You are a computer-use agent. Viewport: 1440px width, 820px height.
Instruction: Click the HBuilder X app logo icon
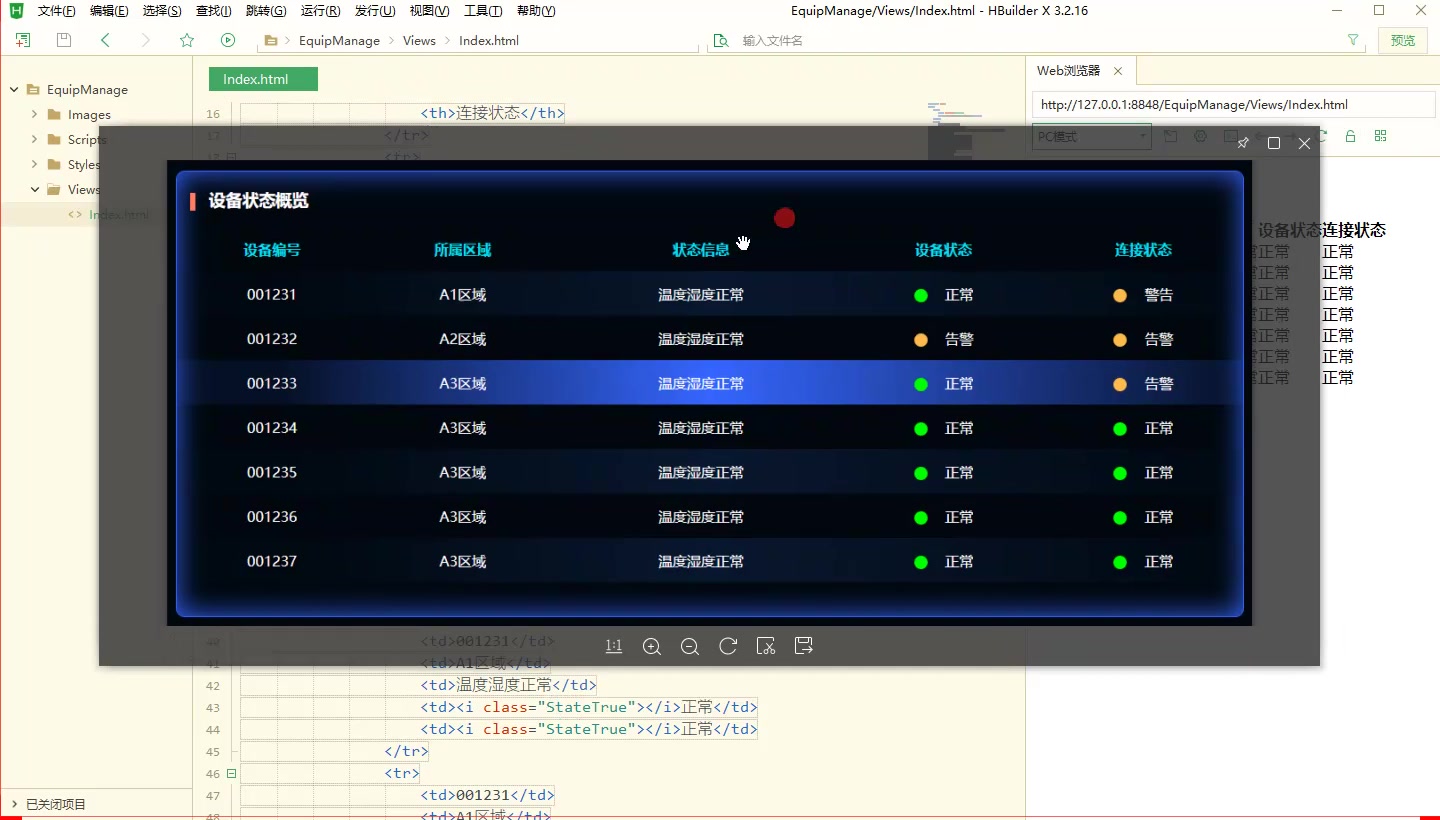tap(16, 11)
